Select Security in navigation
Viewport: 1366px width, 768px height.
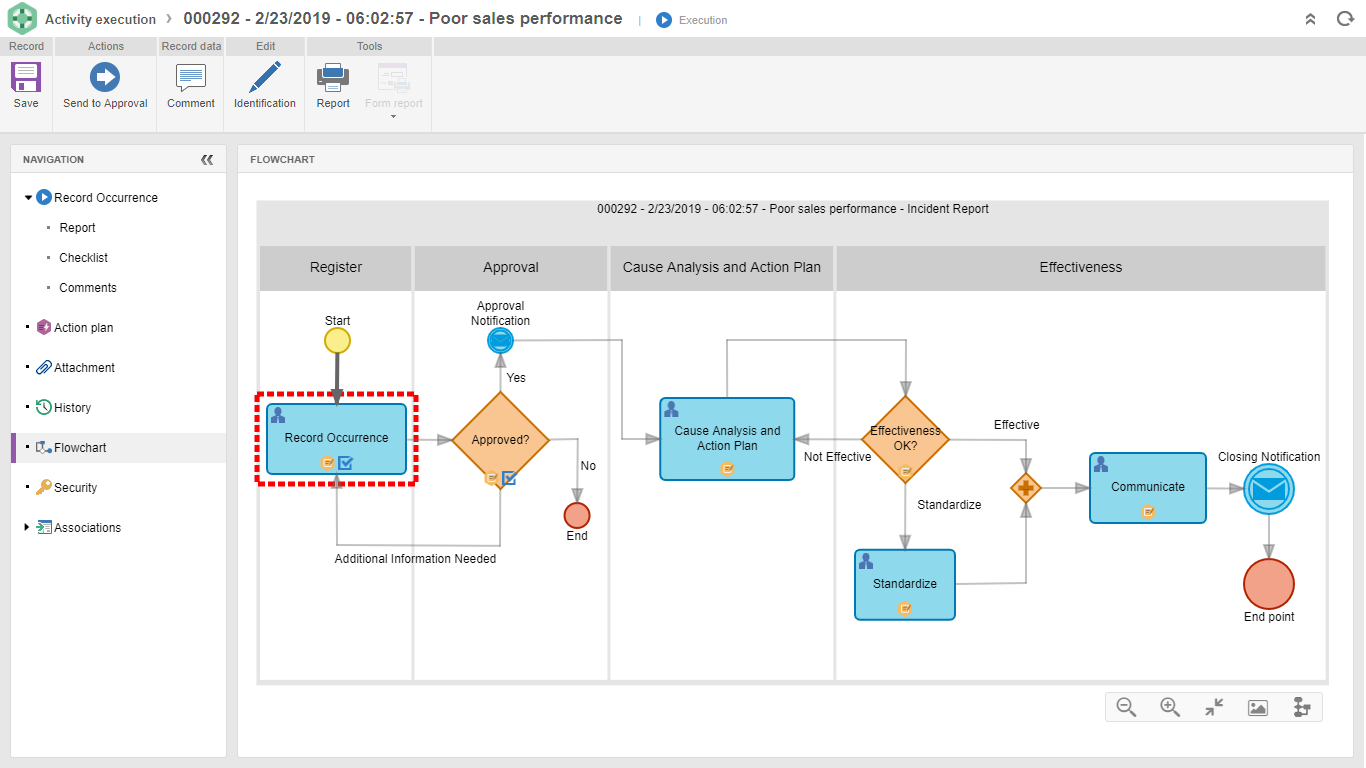[x=75, y=488]
